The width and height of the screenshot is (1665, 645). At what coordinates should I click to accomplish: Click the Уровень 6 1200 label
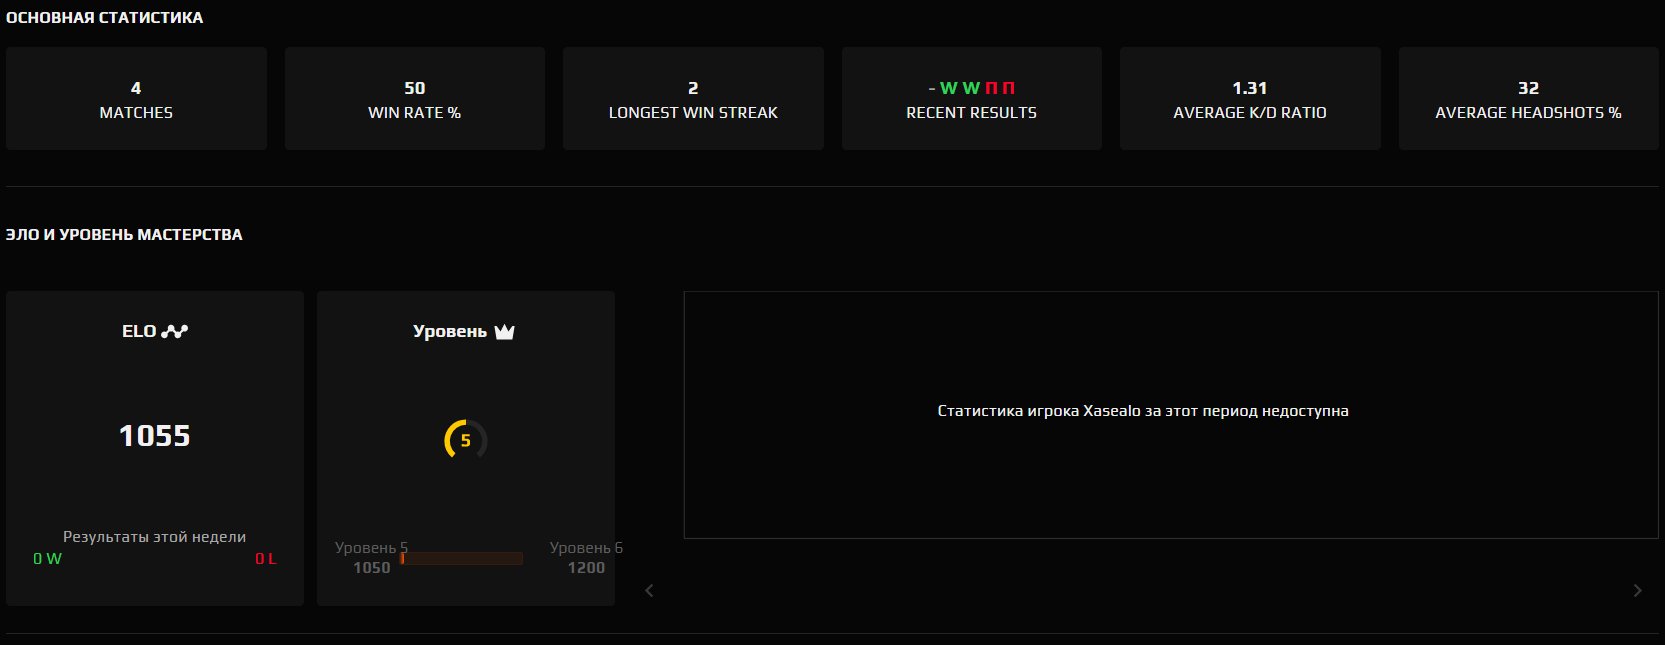point(585,558)
